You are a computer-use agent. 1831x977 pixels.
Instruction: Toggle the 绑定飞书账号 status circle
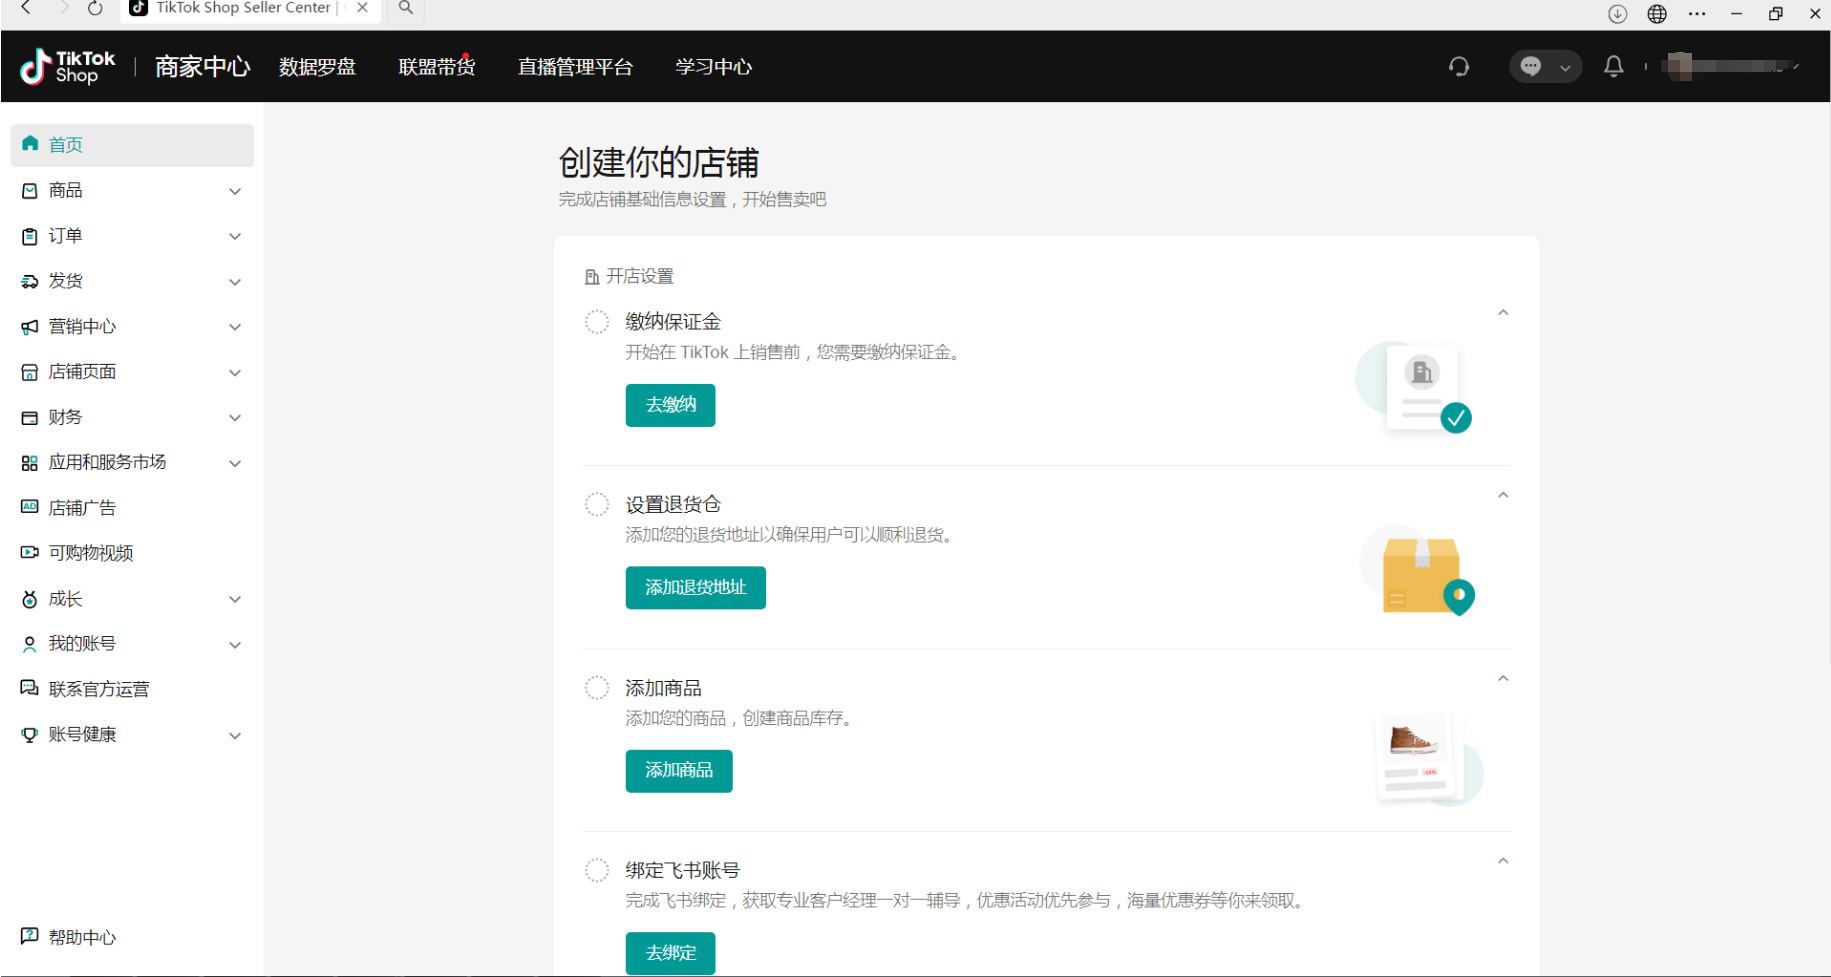[597, 870]
